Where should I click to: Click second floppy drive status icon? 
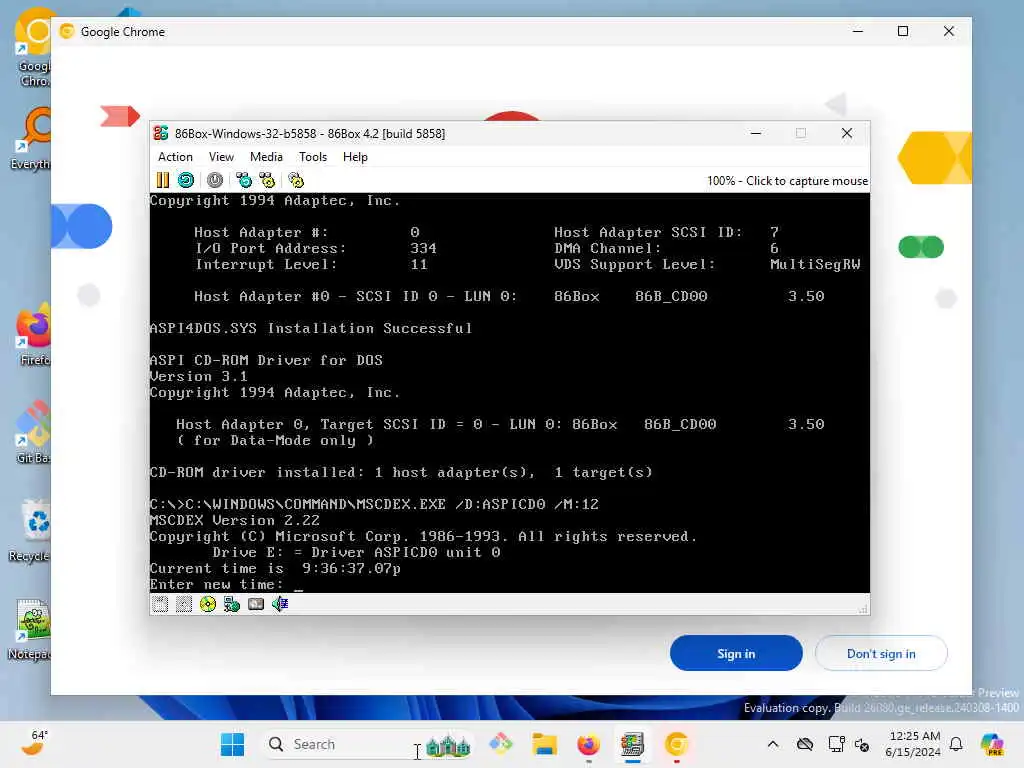coord(184,604)
